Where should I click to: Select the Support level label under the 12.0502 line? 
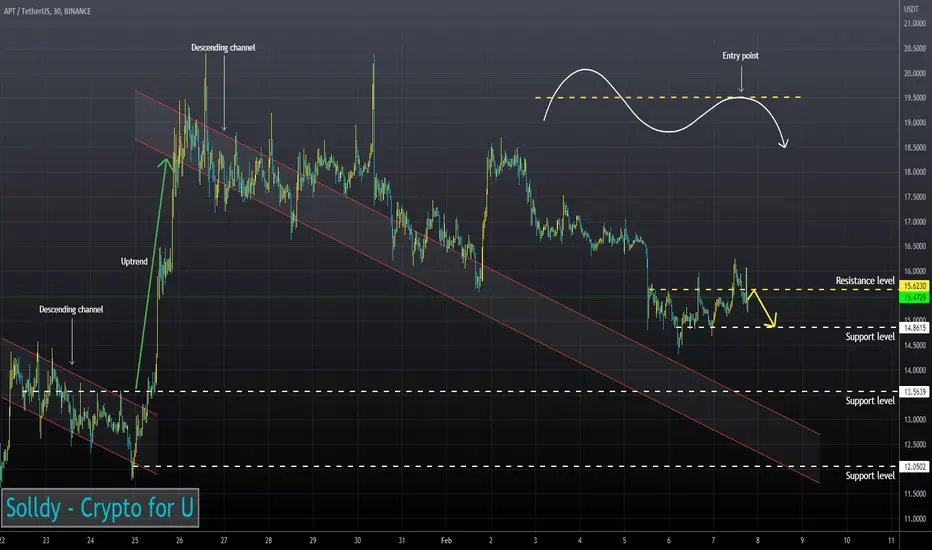point(870,476)
